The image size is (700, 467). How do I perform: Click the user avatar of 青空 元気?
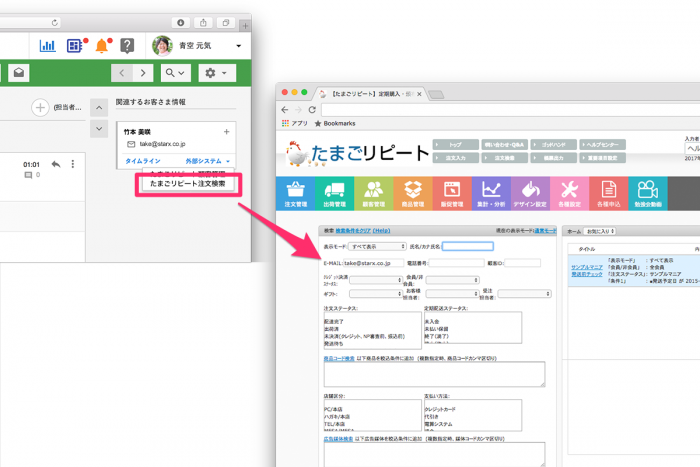coord(162,46)
